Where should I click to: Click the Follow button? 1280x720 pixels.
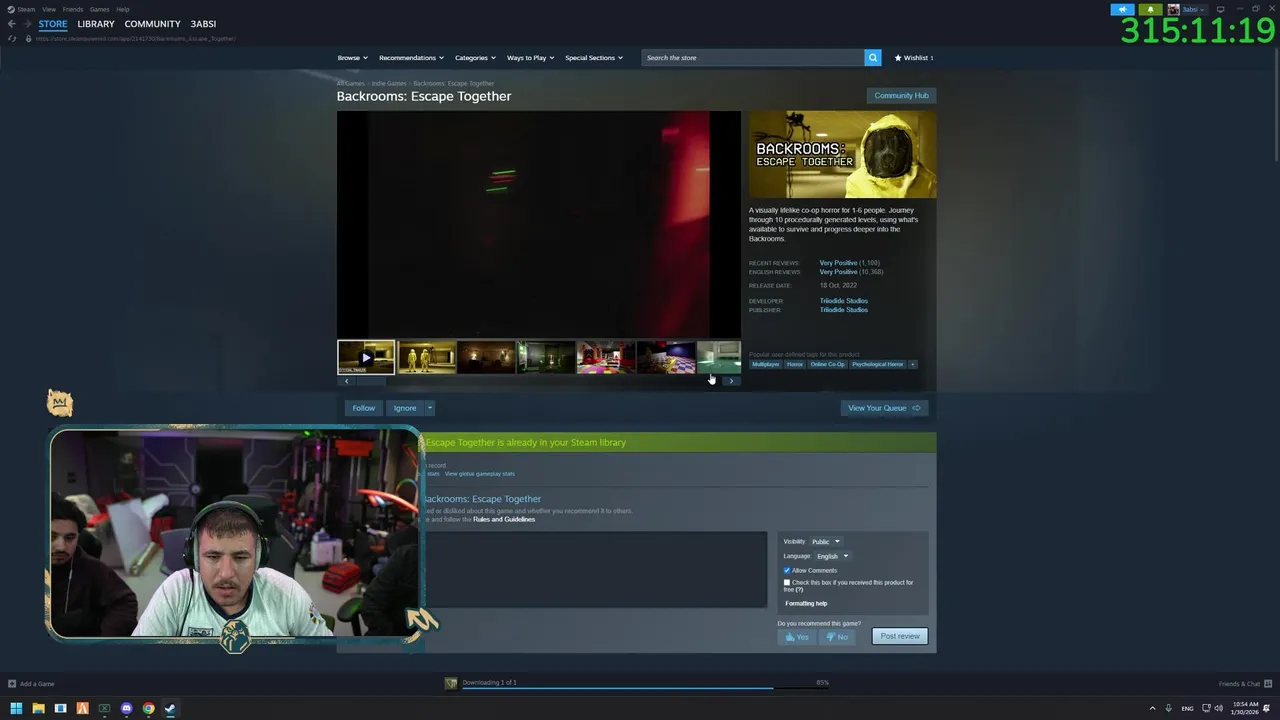(363, 408)
